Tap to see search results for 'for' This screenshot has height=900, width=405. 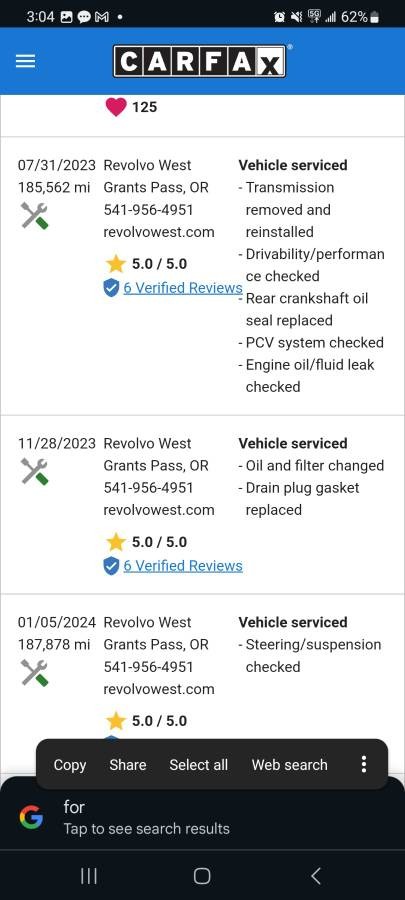point(146,829)
